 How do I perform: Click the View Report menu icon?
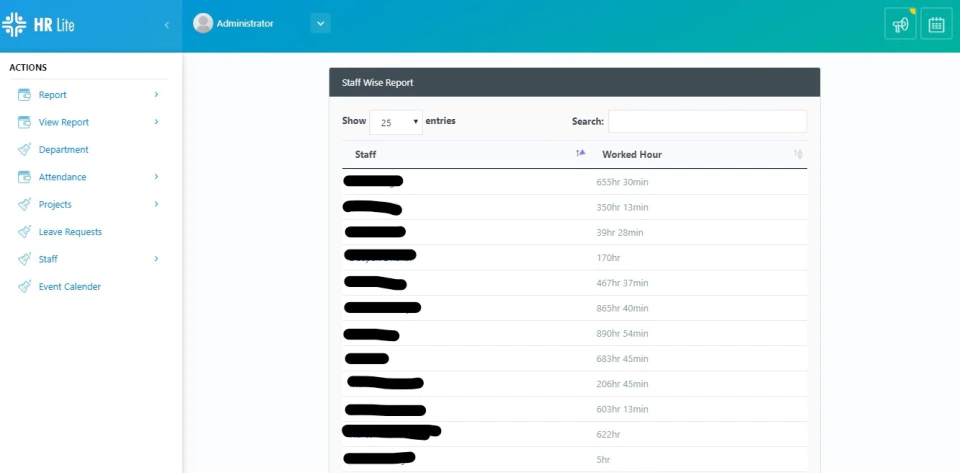24,122
